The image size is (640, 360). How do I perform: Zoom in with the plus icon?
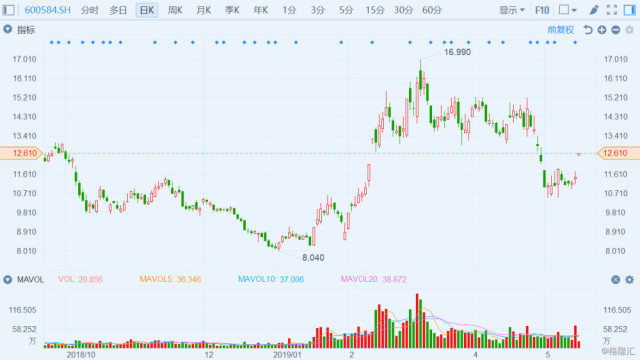[602, 30]
